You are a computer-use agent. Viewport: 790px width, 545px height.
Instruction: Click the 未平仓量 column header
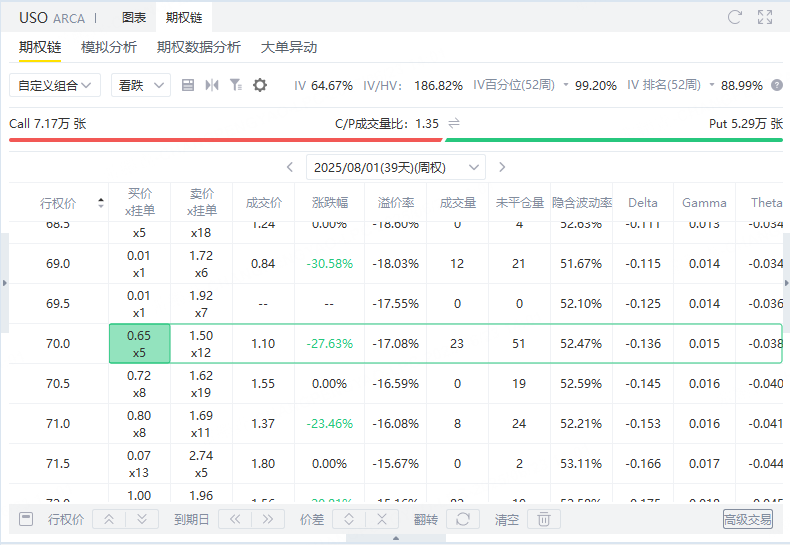pos(519,202)
